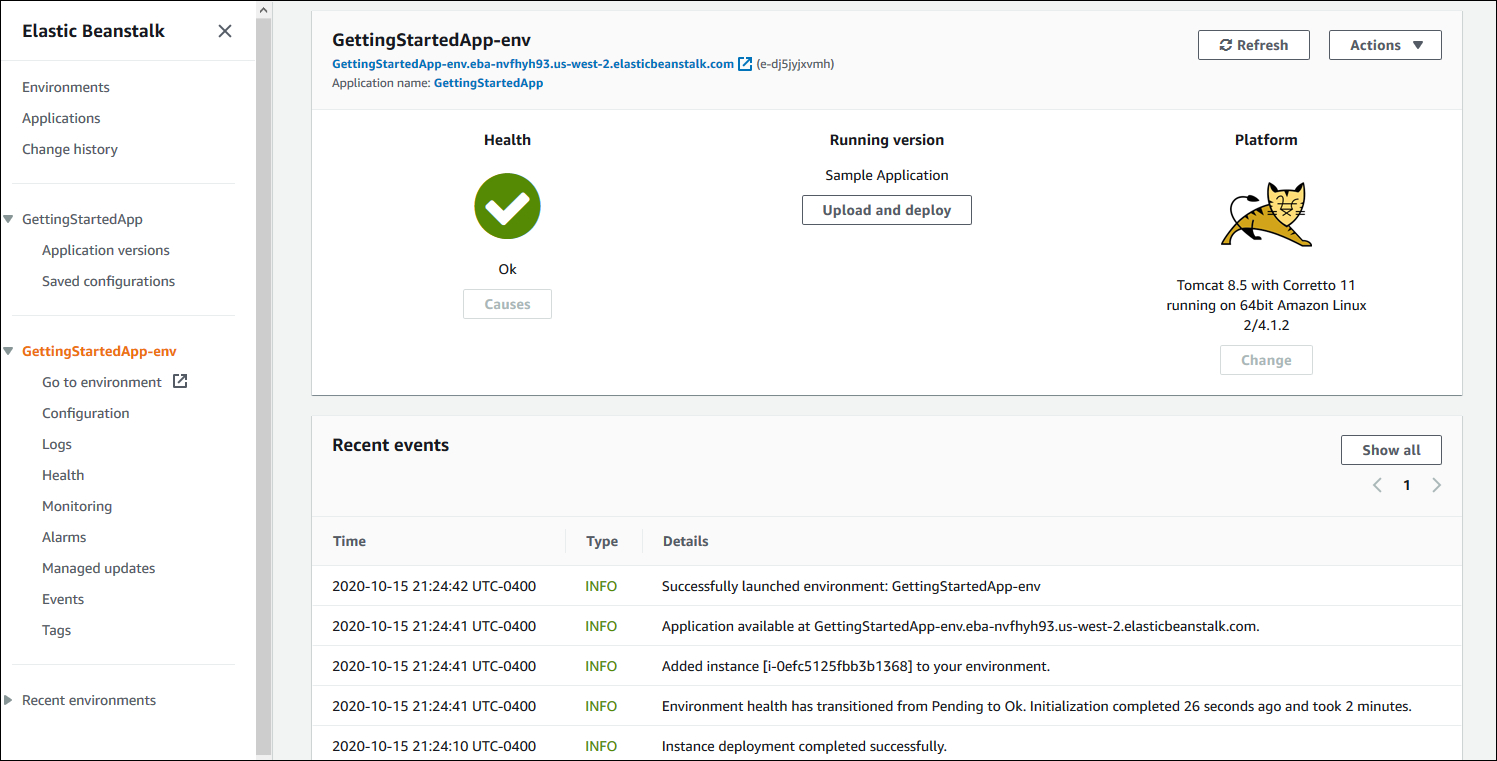This screenshot has height=761, width=1497.
Task: Click the green health checkmark icon
Action: (x=507, y=206)
